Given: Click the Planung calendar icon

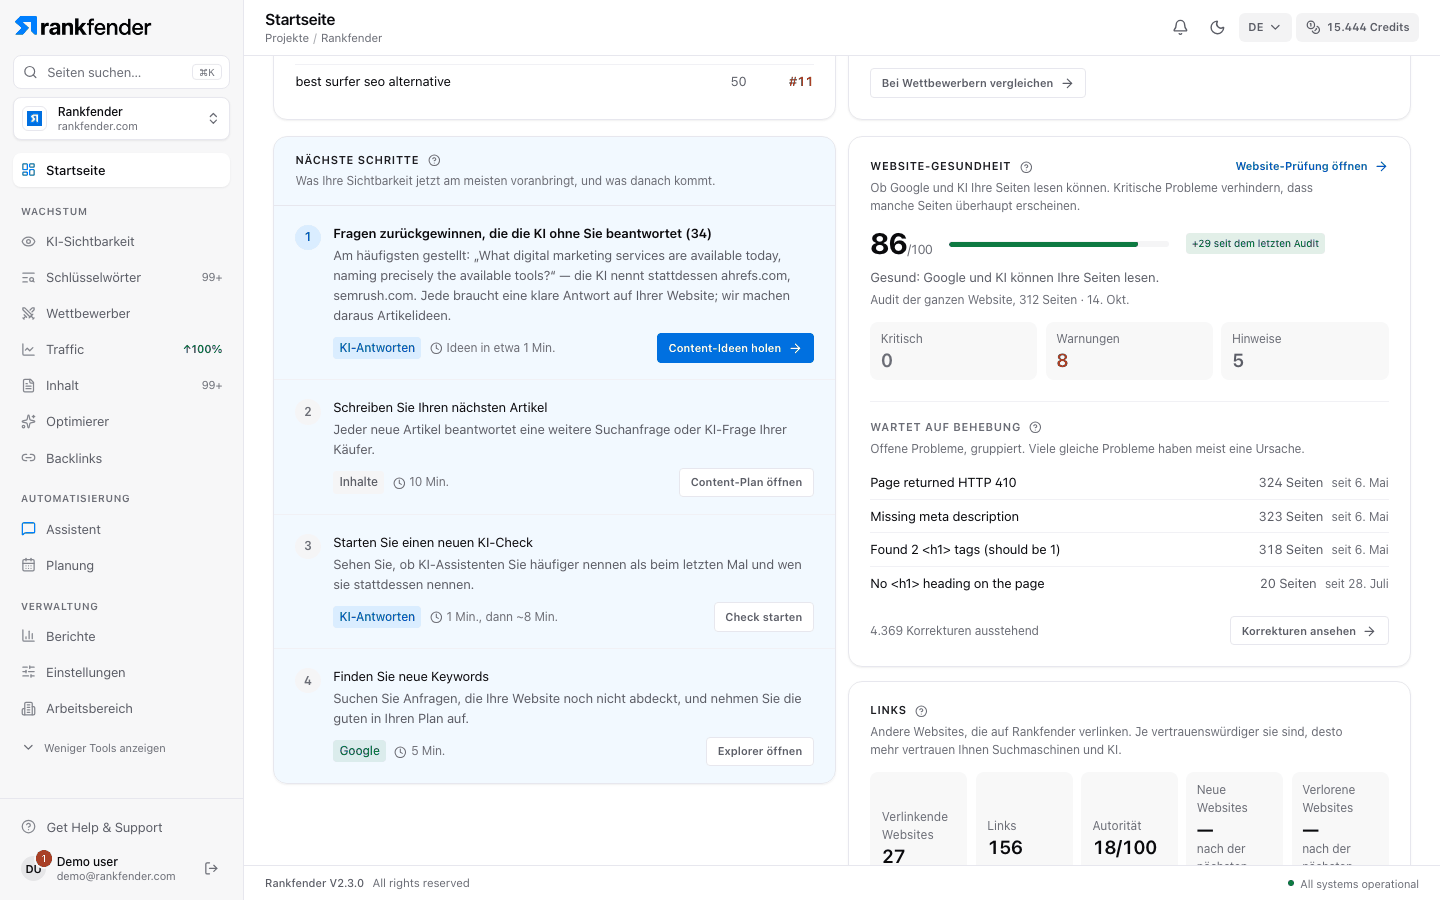Looking at the screenshot, I should tap(28, 565).
